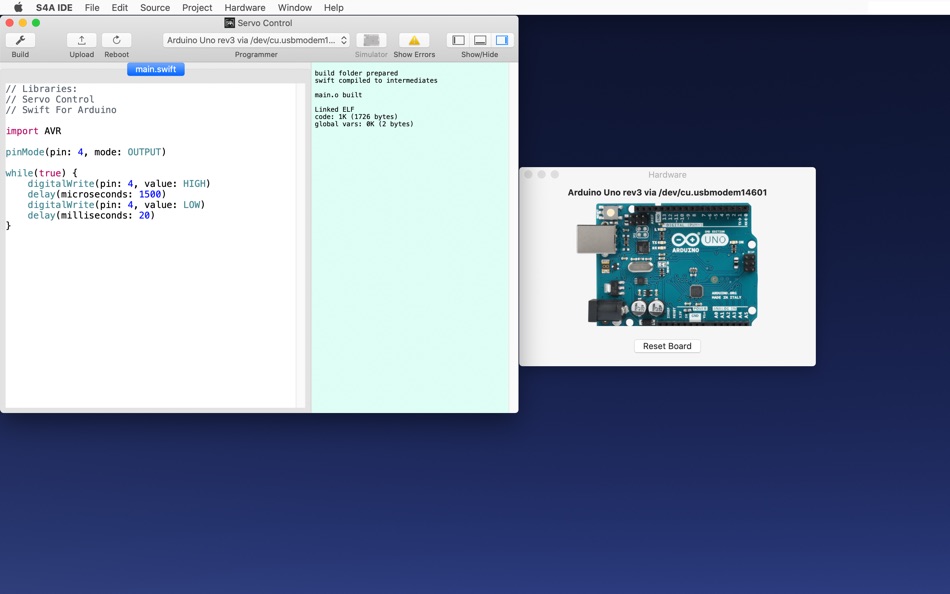Open the Simulator toolbar button

point(371,40)
